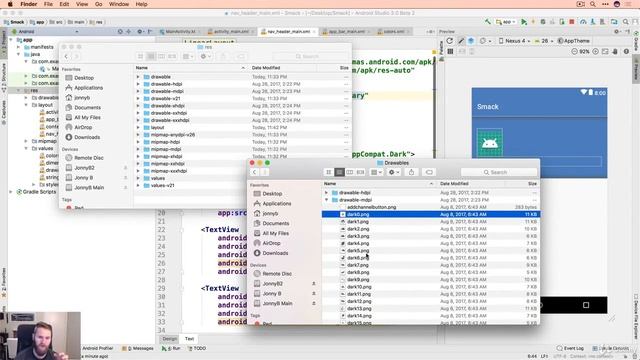
Task: Expand the layout folder in res window
Action: coord(138,128)
